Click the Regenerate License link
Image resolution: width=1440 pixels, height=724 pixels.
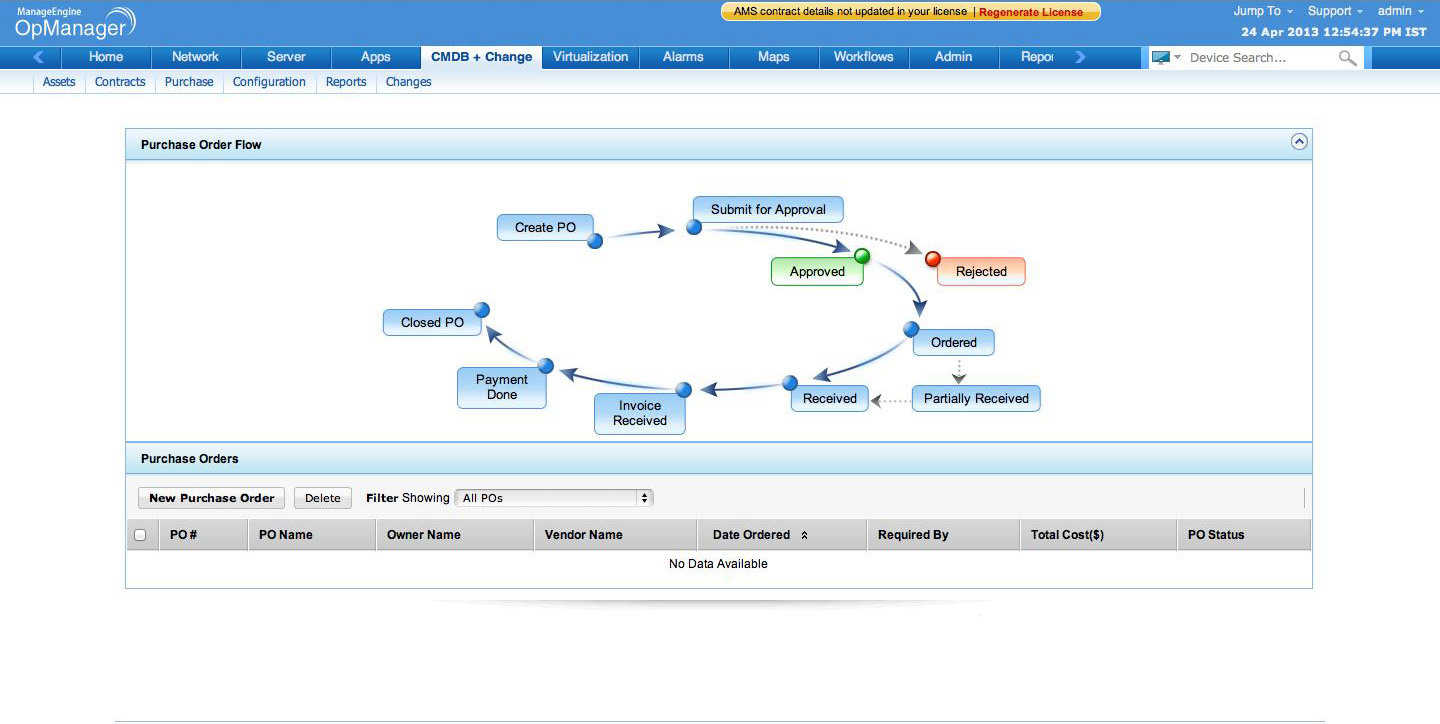1031,12
